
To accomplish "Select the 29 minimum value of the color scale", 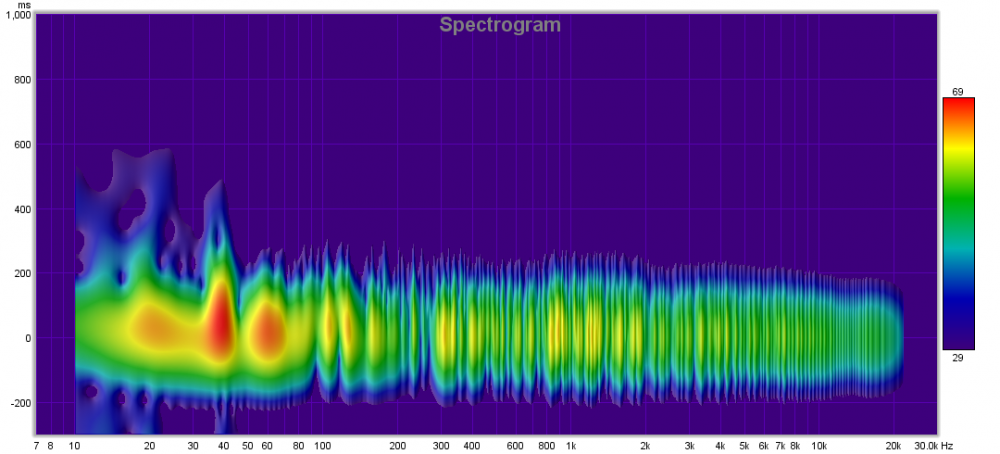I will click(957, 358).
